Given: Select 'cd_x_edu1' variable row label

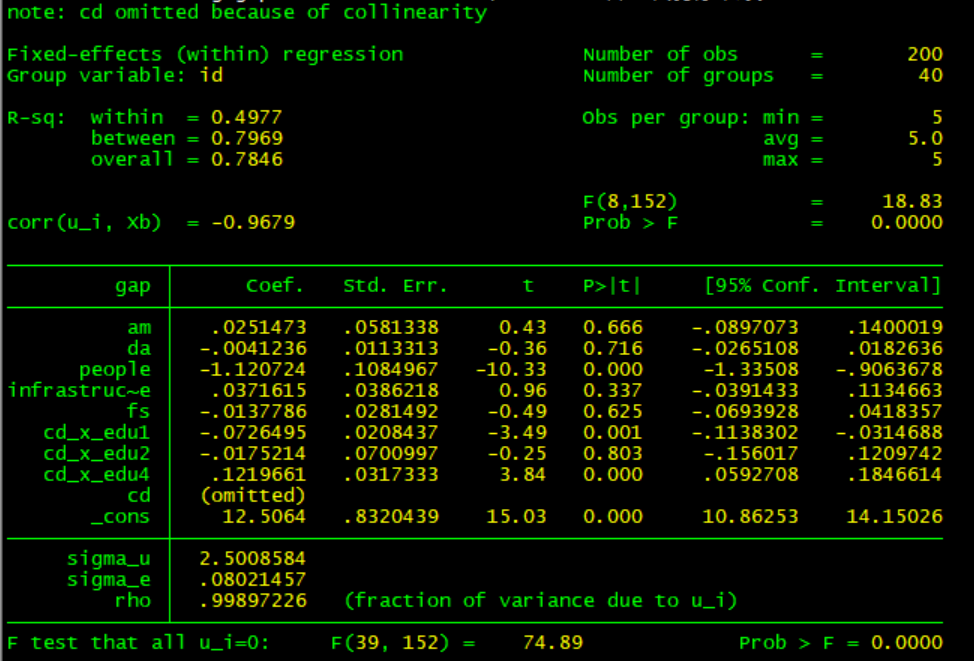Looking at the screenshot, I should pos(97,433).
